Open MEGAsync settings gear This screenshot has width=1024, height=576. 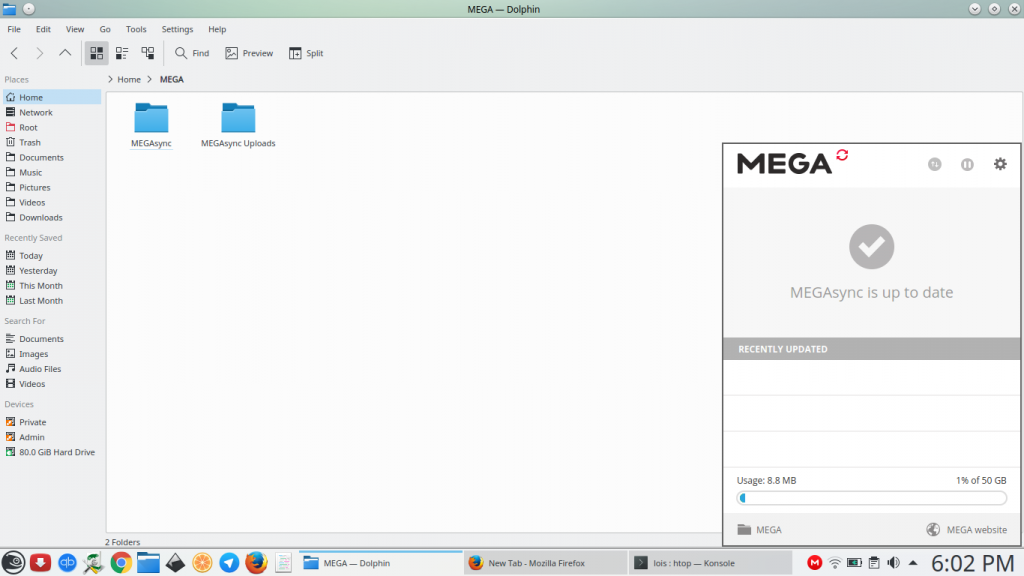(x=1000, y=164)
